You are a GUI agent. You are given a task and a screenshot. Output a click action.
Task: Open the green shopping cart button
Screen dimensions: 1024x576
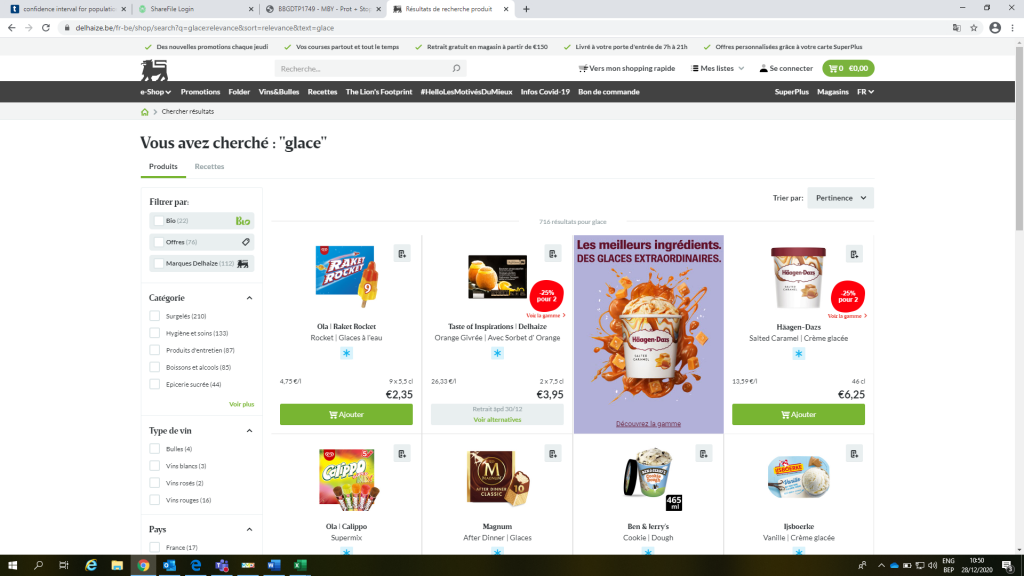click(x=848, y=68)
